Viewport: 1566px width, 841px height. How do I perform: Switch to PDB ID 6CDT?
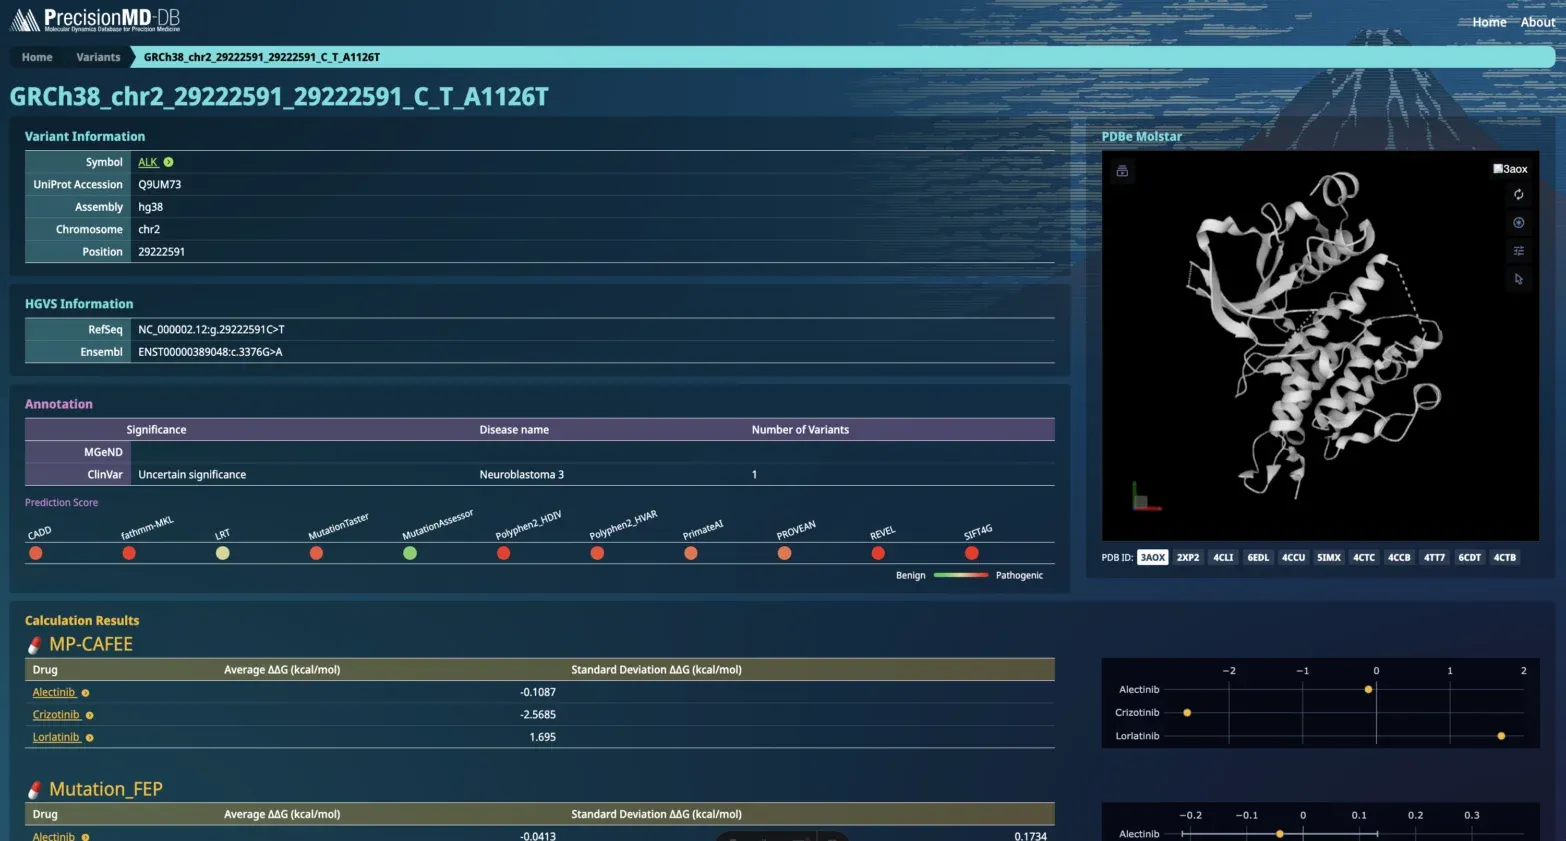pyautogui.click(x=1469, y=557)
